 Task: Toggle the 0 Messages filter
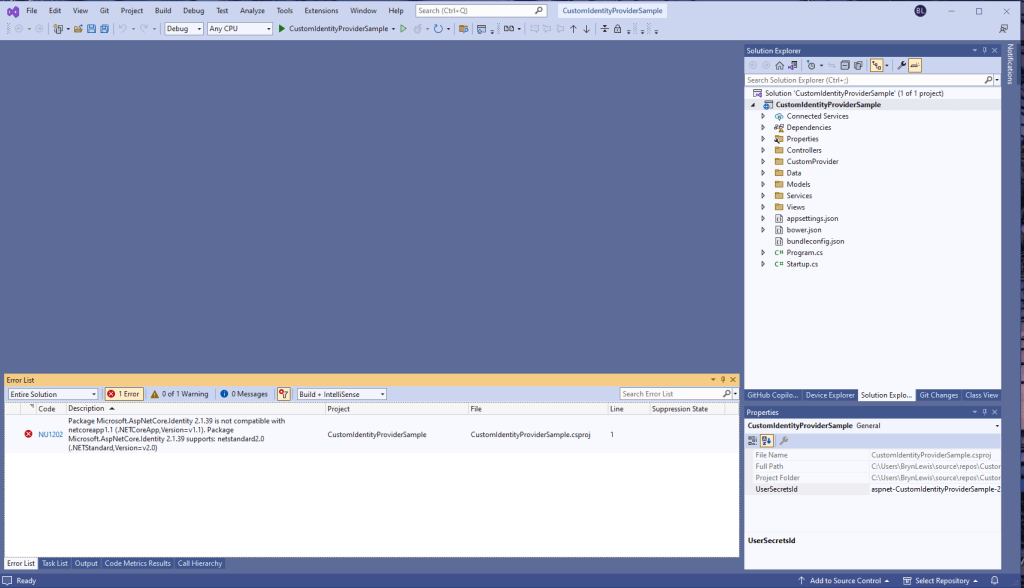(x=244, y=394)
